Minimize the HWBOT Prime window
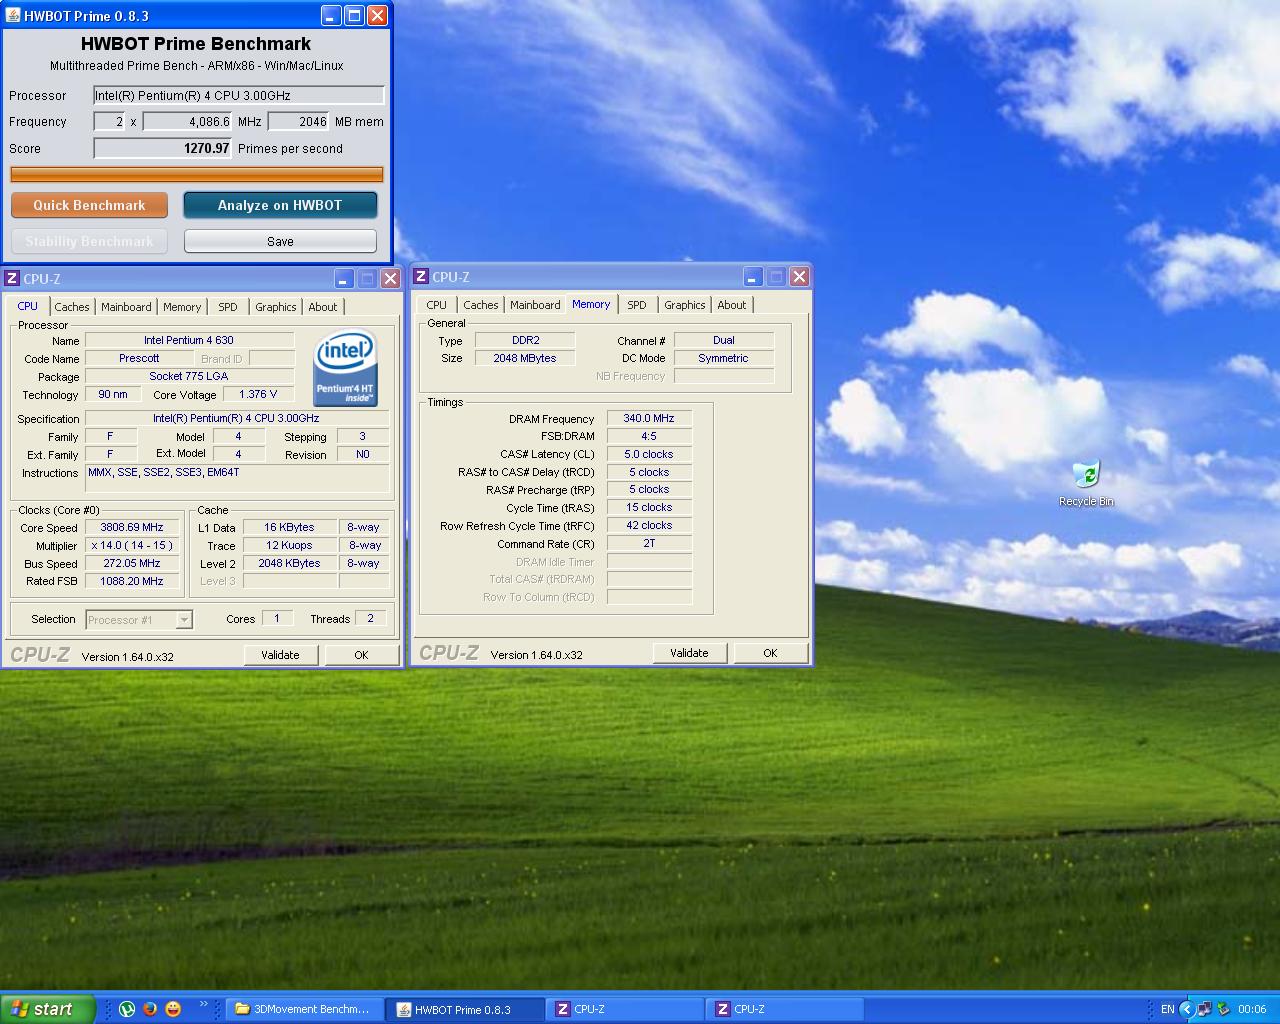The height and width of the screenshot is (1024, 1280). [331, 15]
